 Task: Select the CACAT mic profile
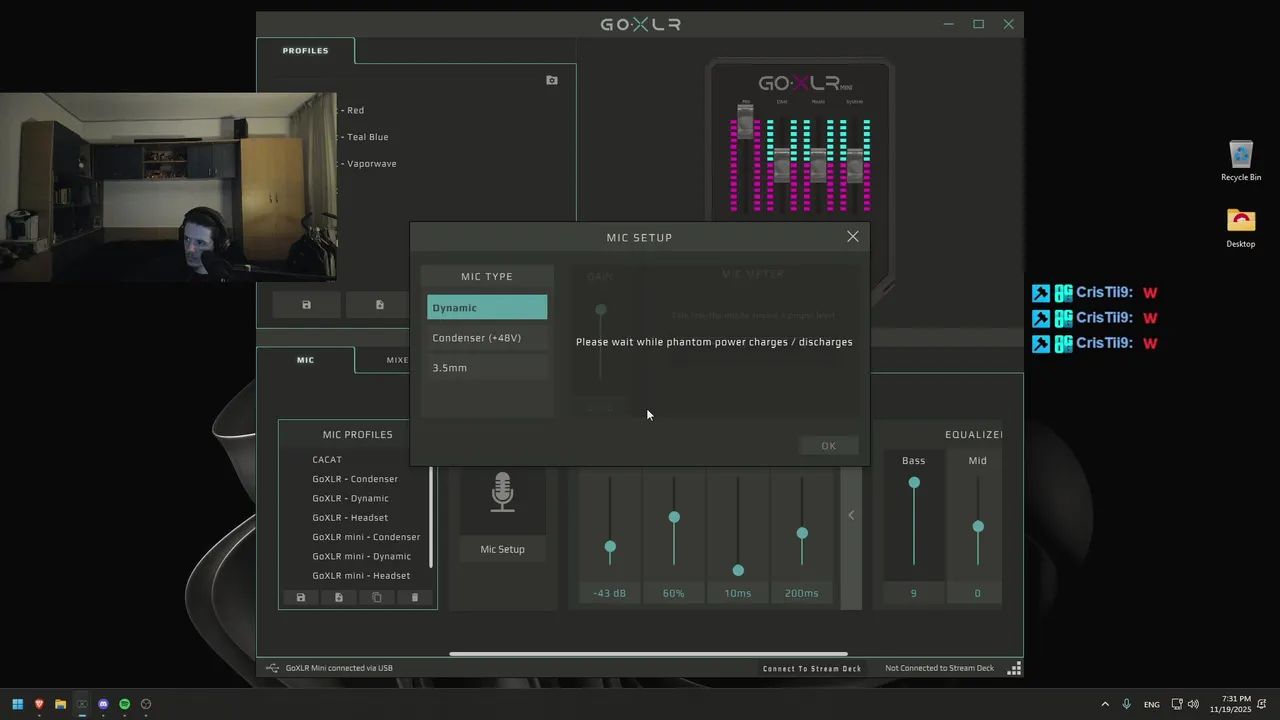pyautogui.click(x=327, y=460)
